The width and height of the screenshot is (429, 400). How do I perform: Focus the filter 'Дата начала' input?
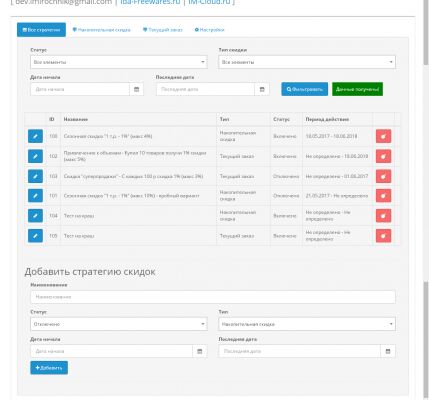(80, 89)
